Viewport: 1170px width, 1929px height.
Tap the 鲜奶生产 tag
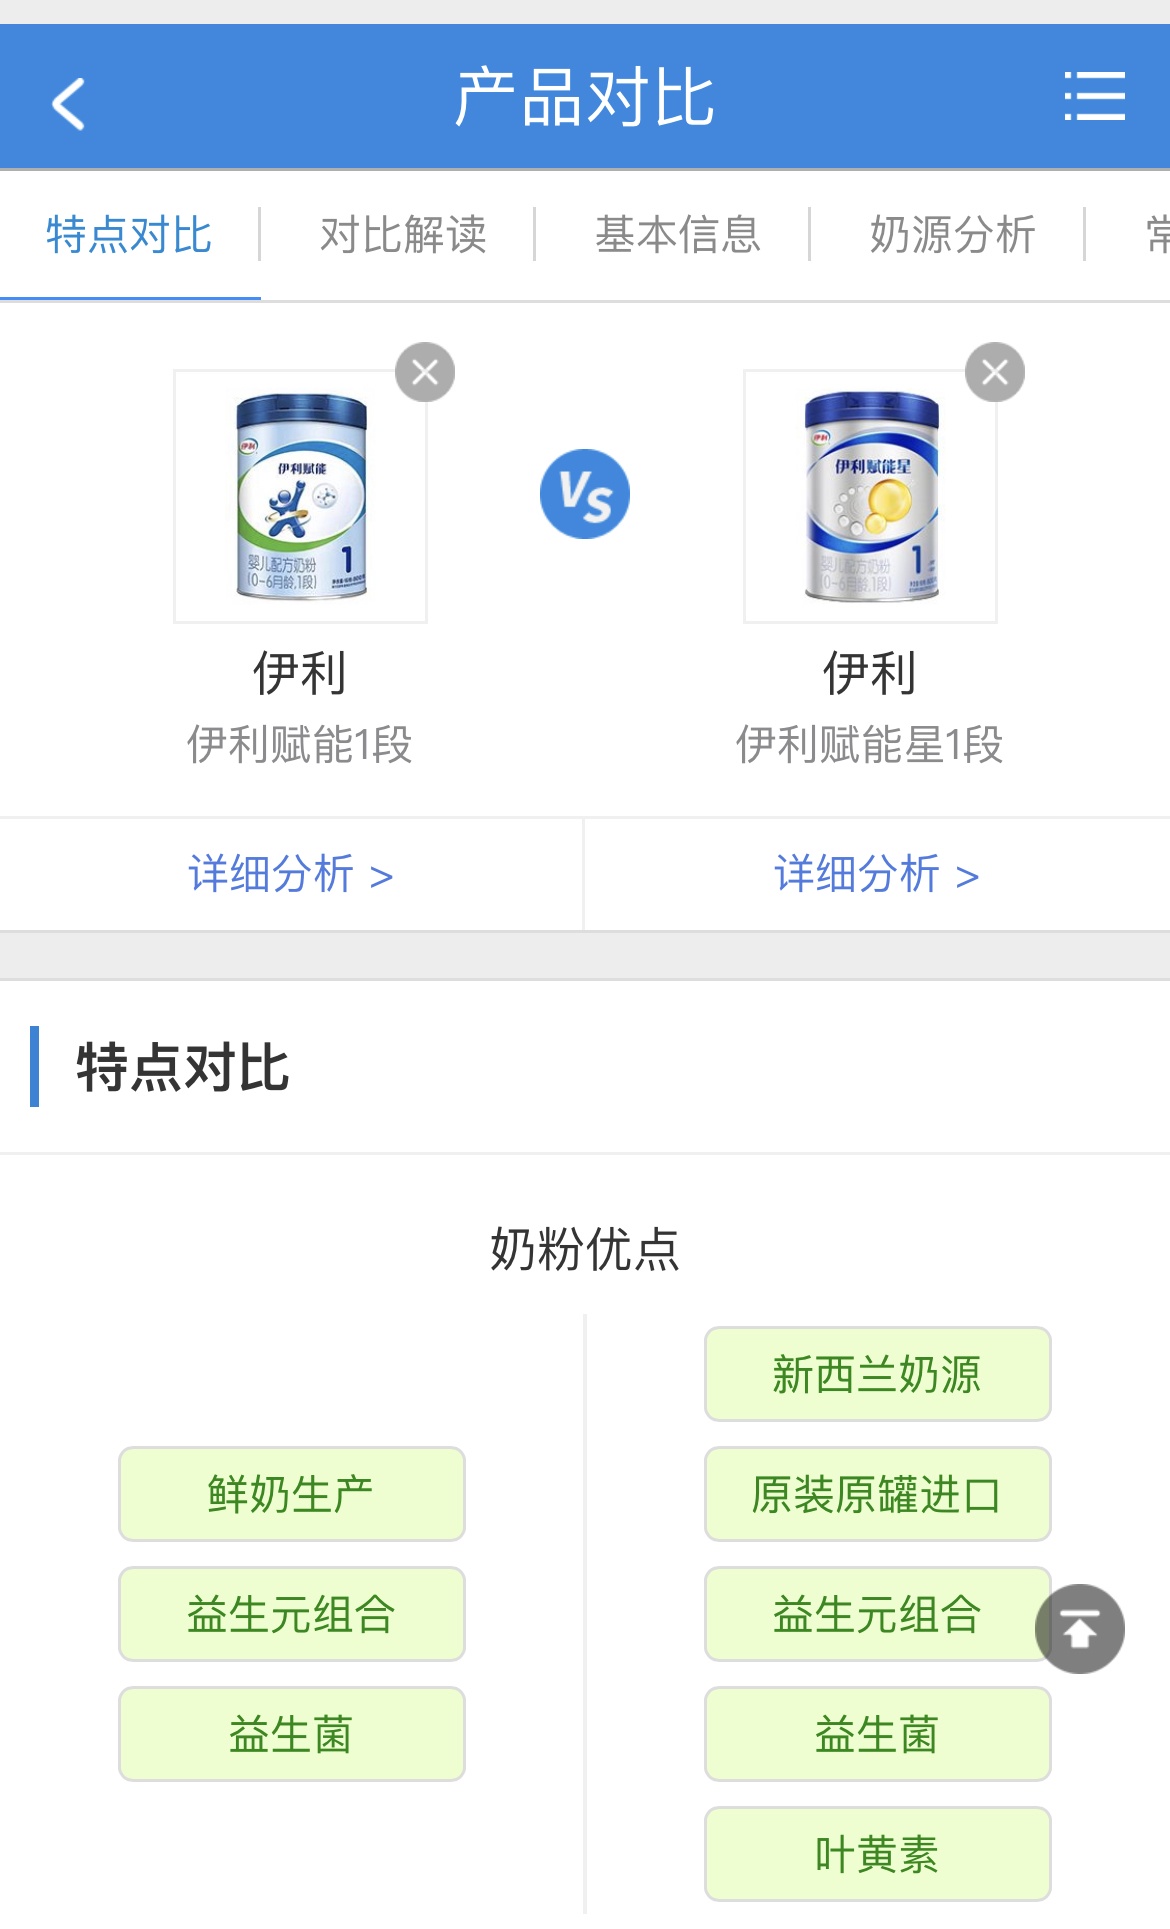tap(291, 1494)
